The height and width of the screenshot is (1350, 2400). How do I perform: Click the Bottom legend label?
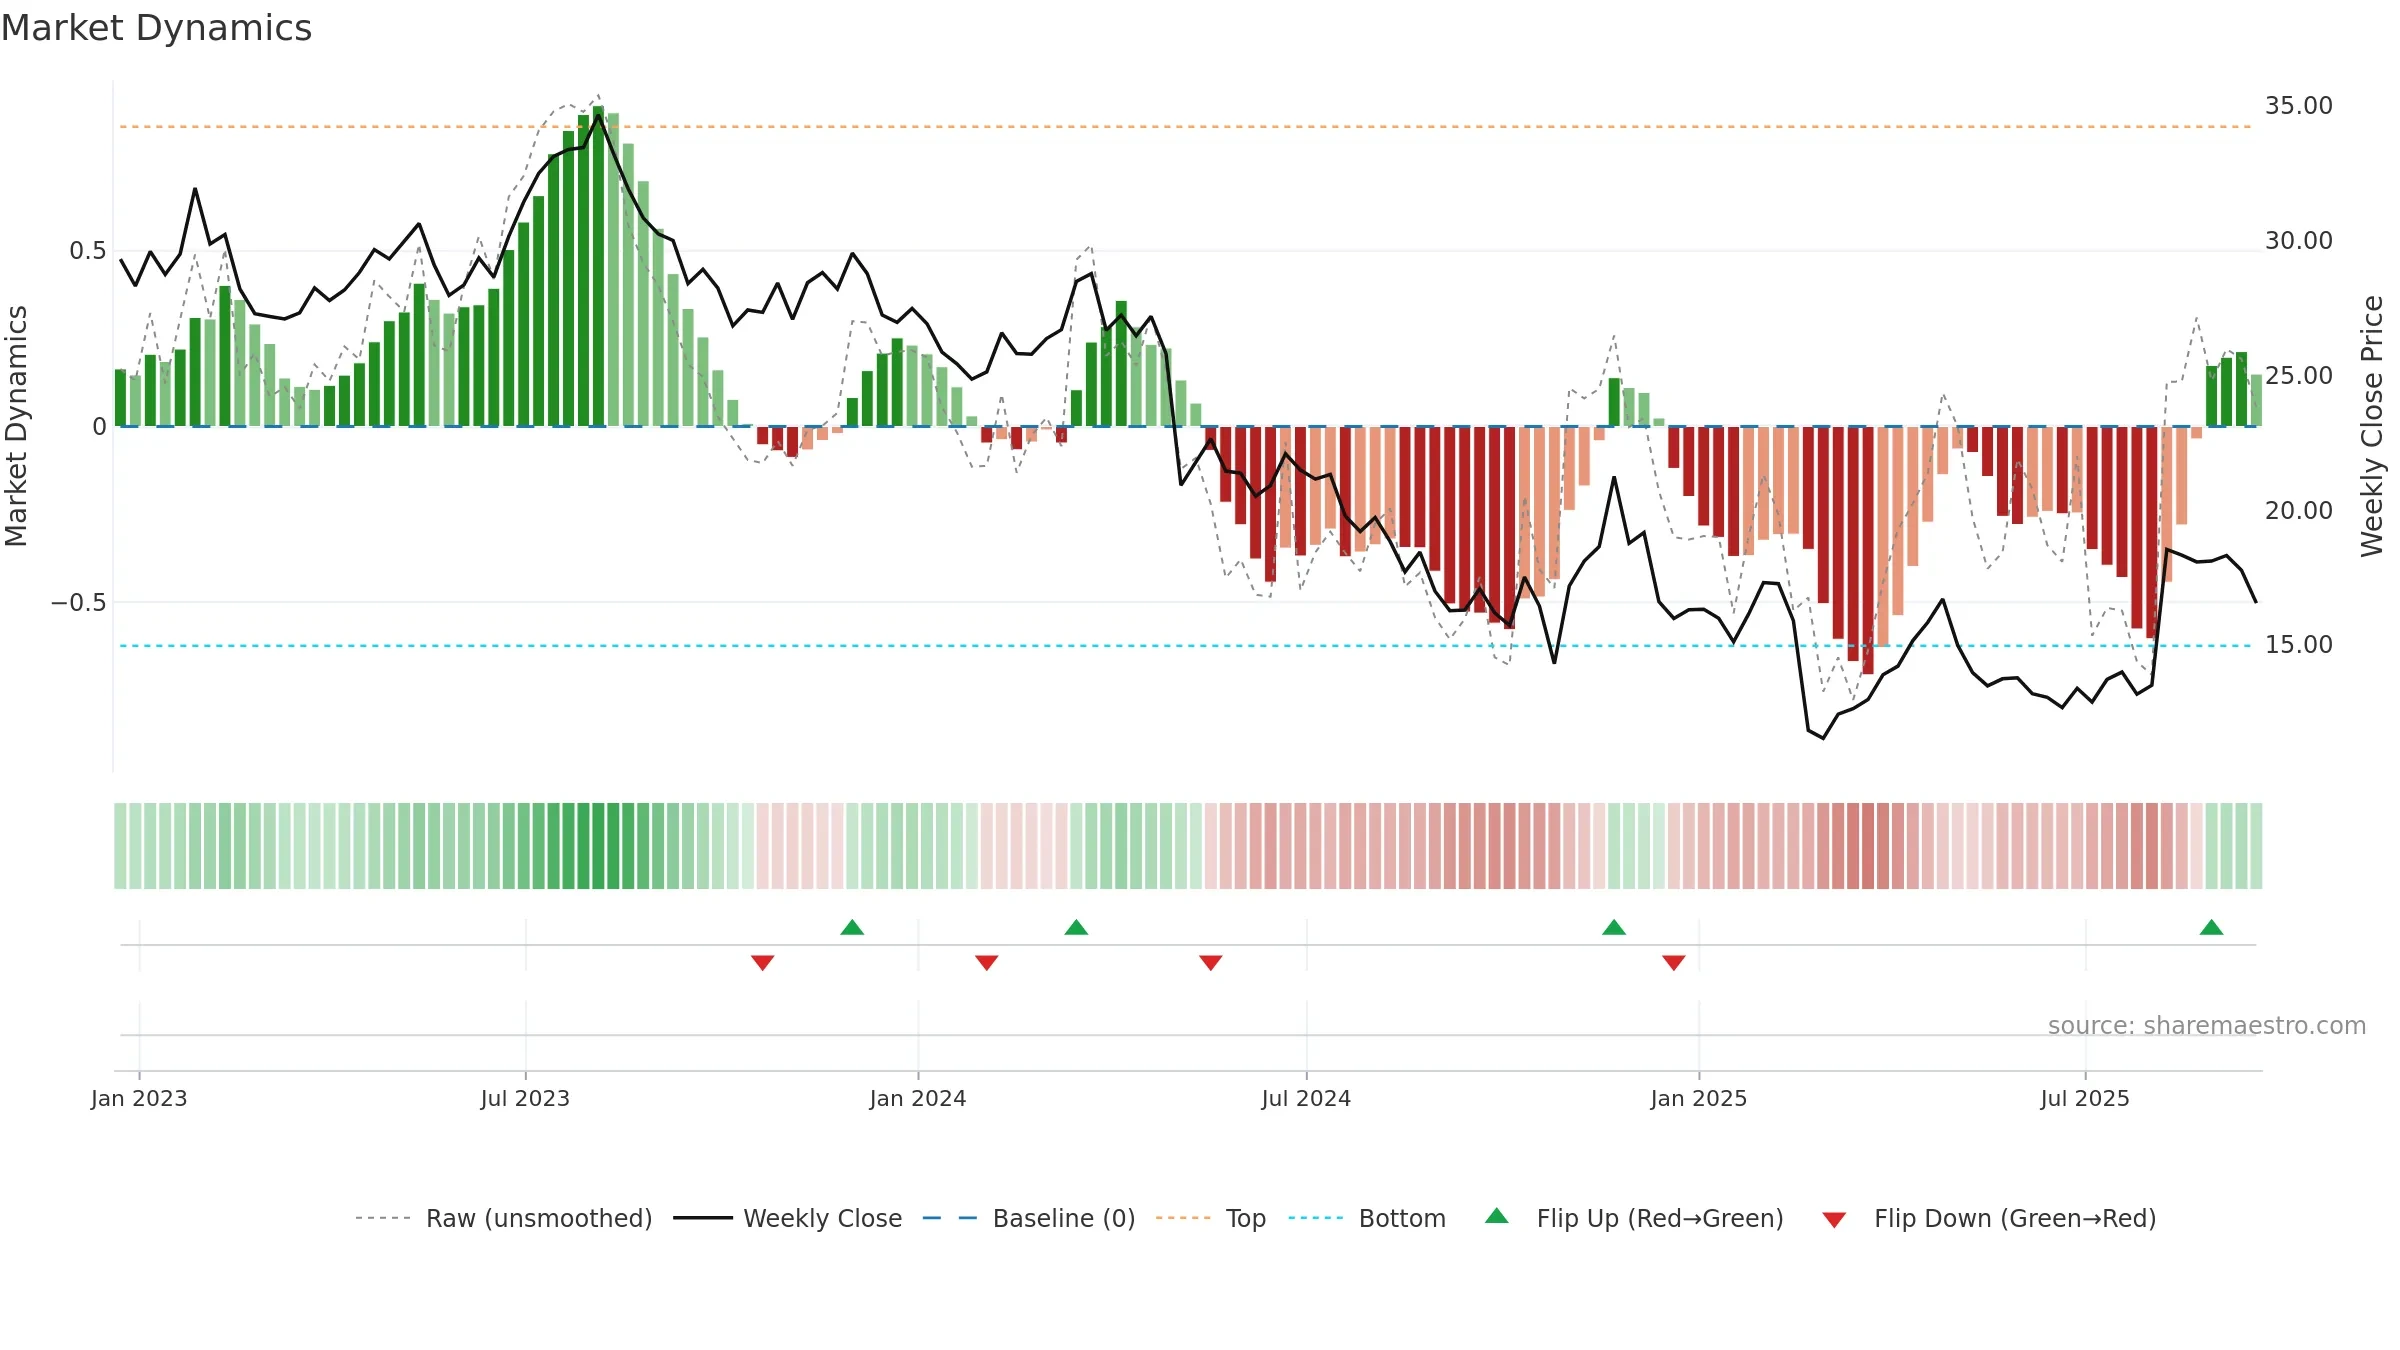point(1402,1218)
